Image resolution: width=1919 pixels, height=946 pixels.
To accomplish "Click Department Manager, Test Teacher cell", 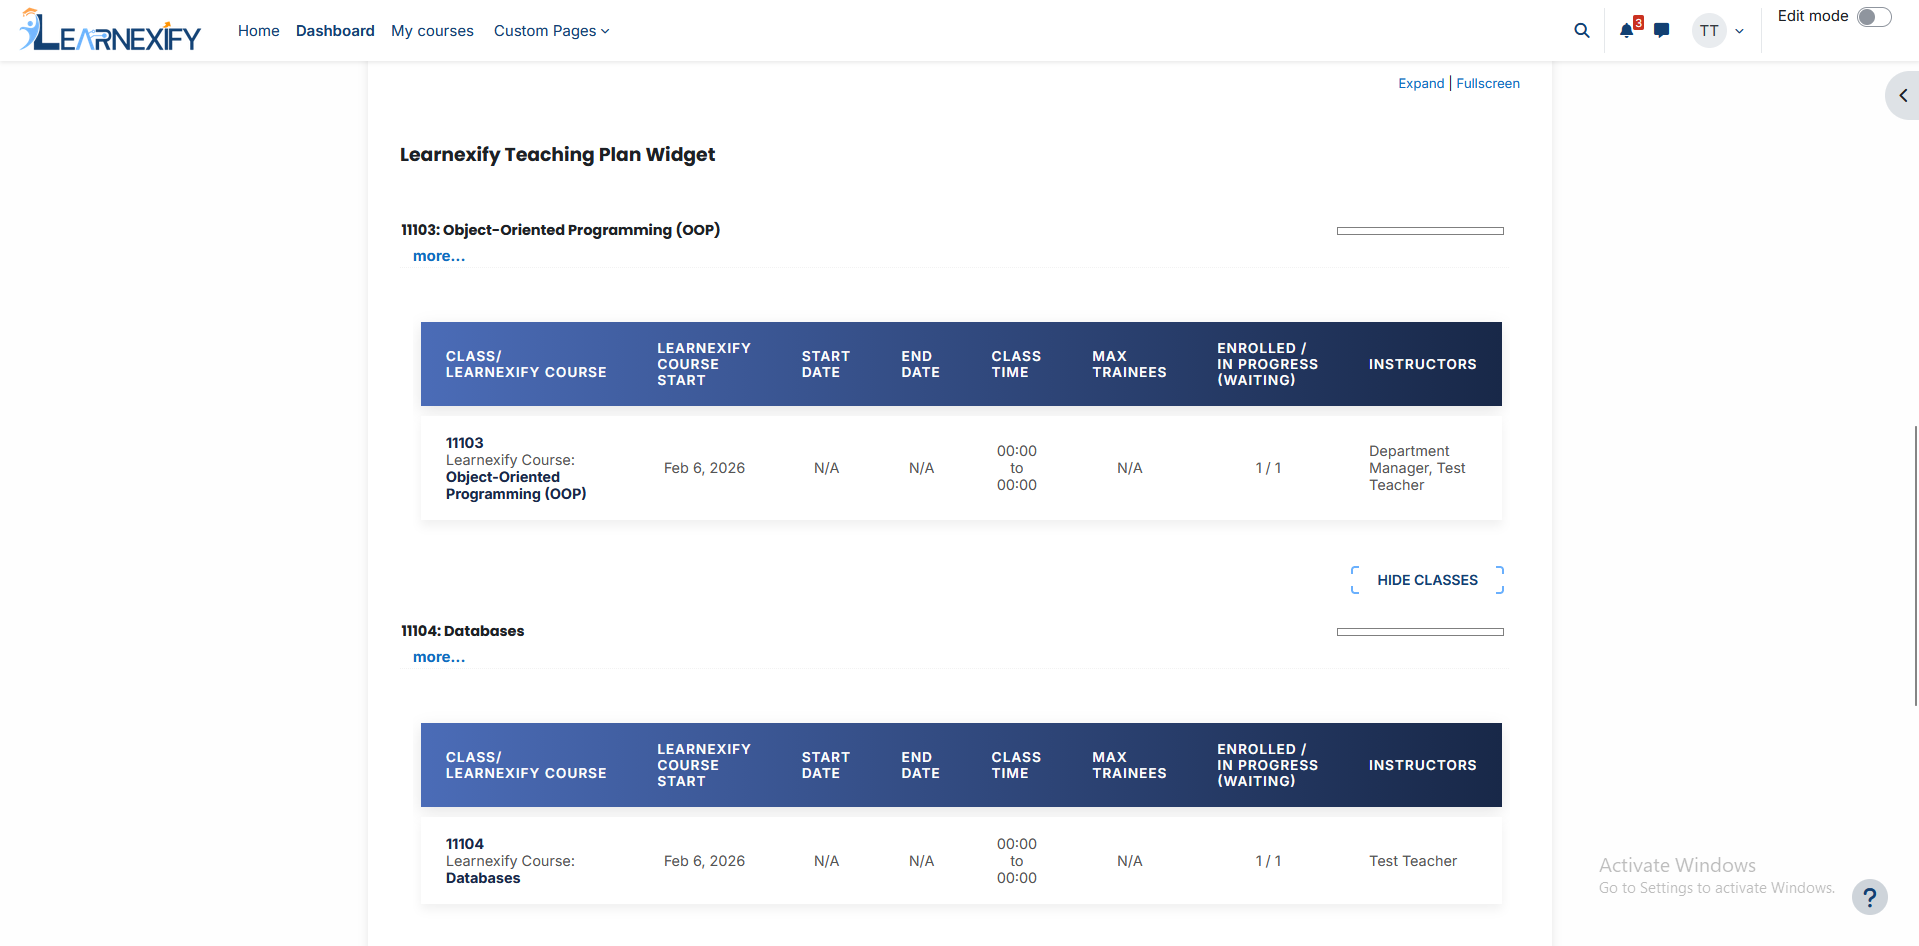I will coord(1417,468).
